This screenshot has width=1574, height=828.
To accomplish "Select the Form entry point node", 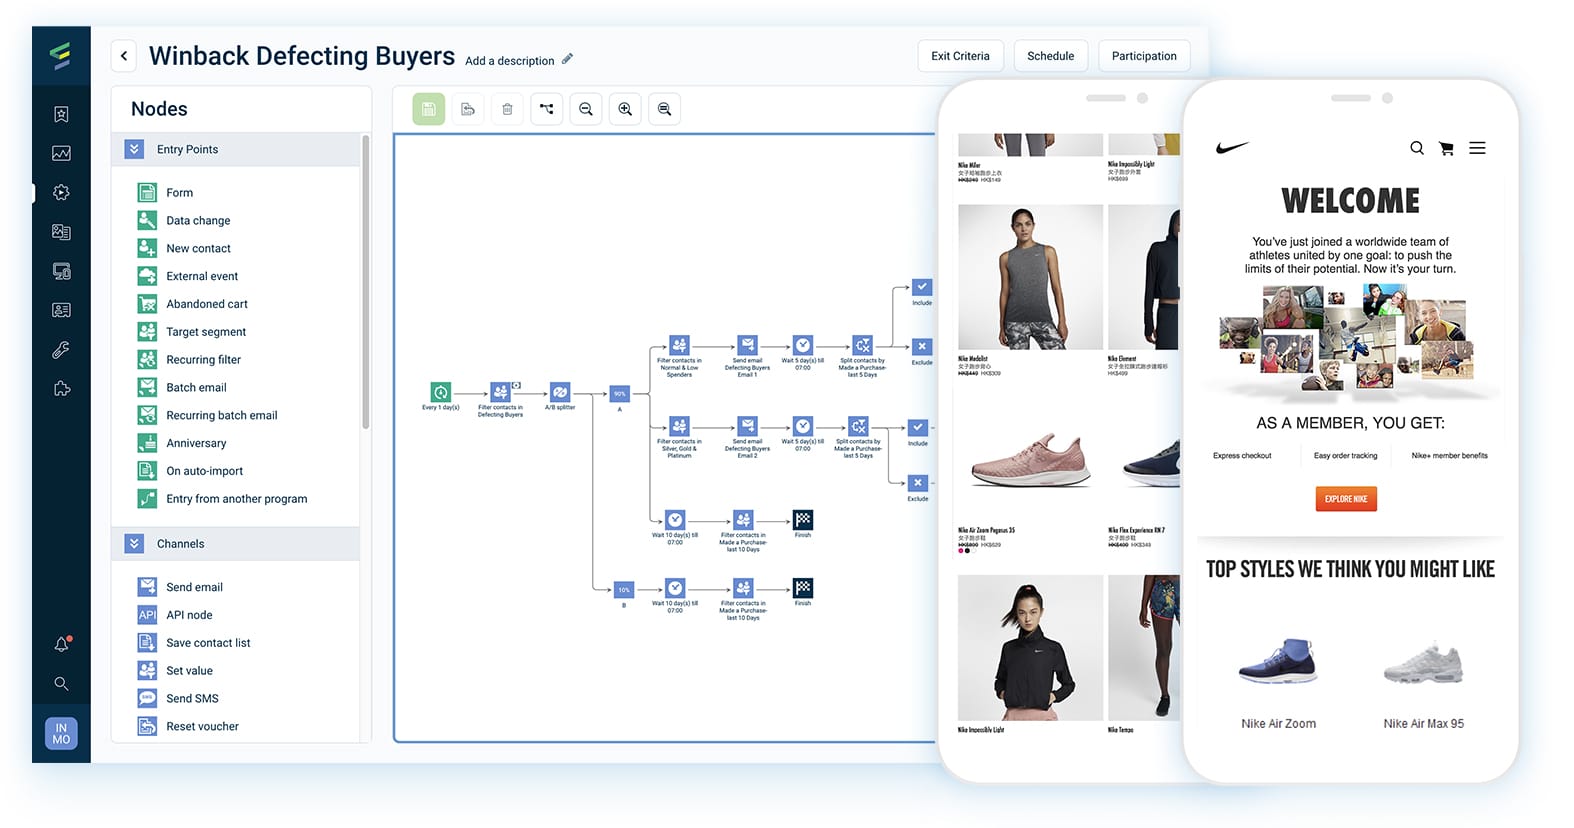I will [165, 193].
